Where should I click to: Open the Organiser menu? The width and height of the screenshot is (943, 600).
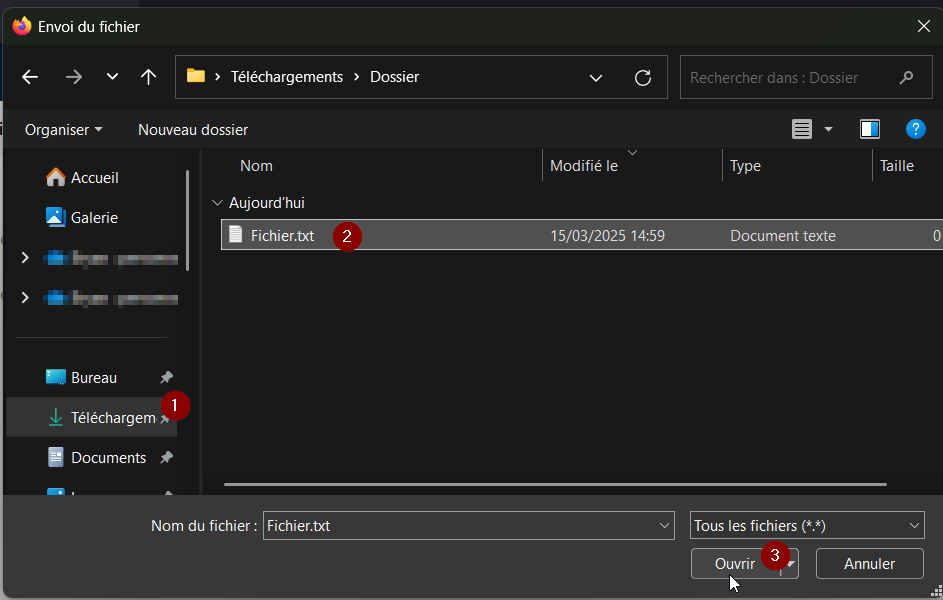click(63, 129)
